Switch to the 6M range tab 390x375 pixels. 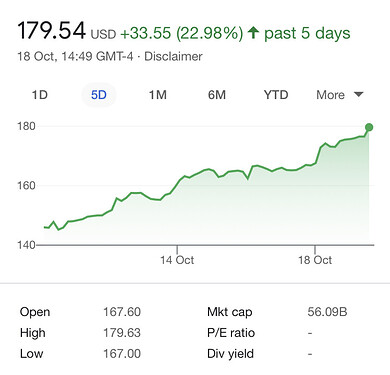point(217,95)
